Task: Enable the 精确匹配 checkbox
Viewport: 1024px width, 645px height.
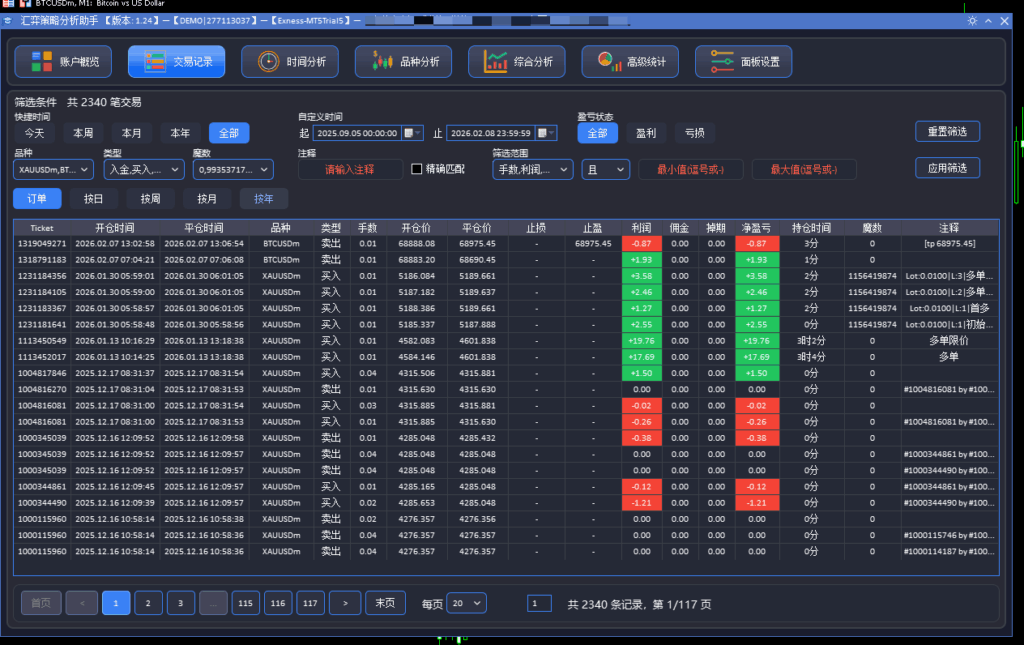Action: 417,169
